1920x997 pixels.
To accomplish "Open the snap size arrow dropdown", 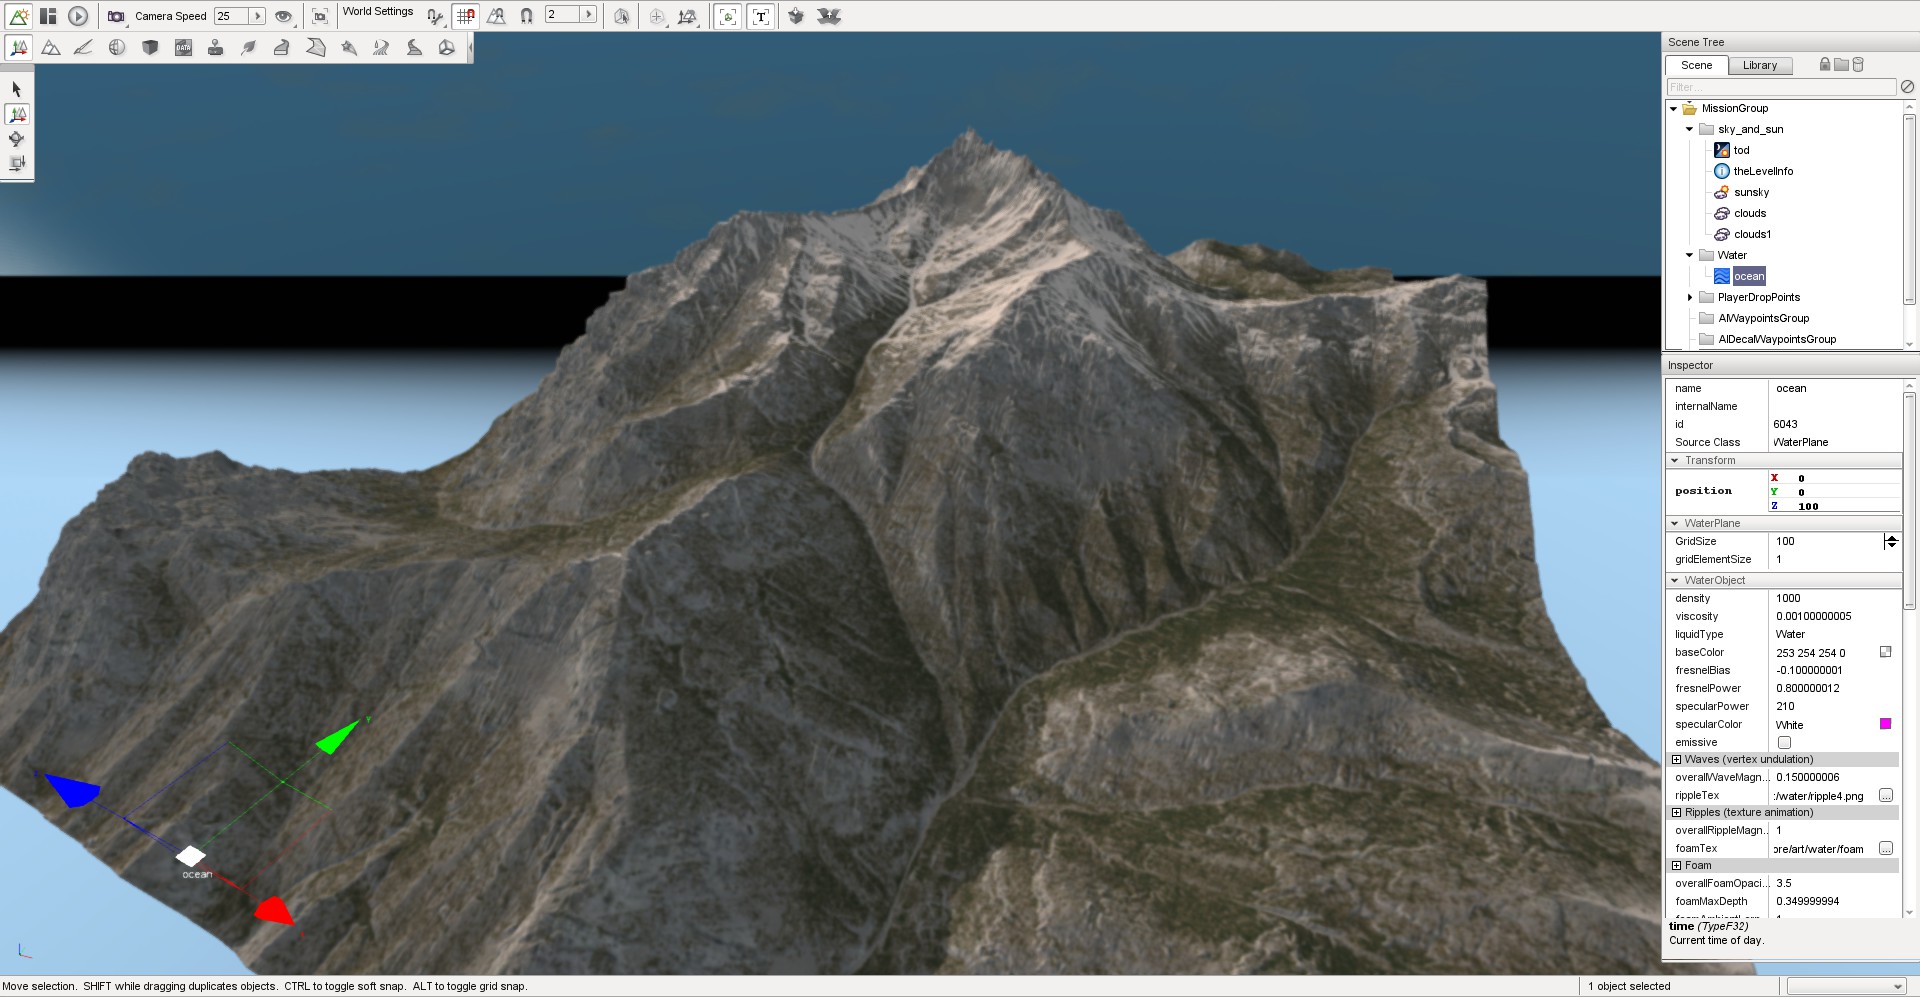I will pos(589,14).
